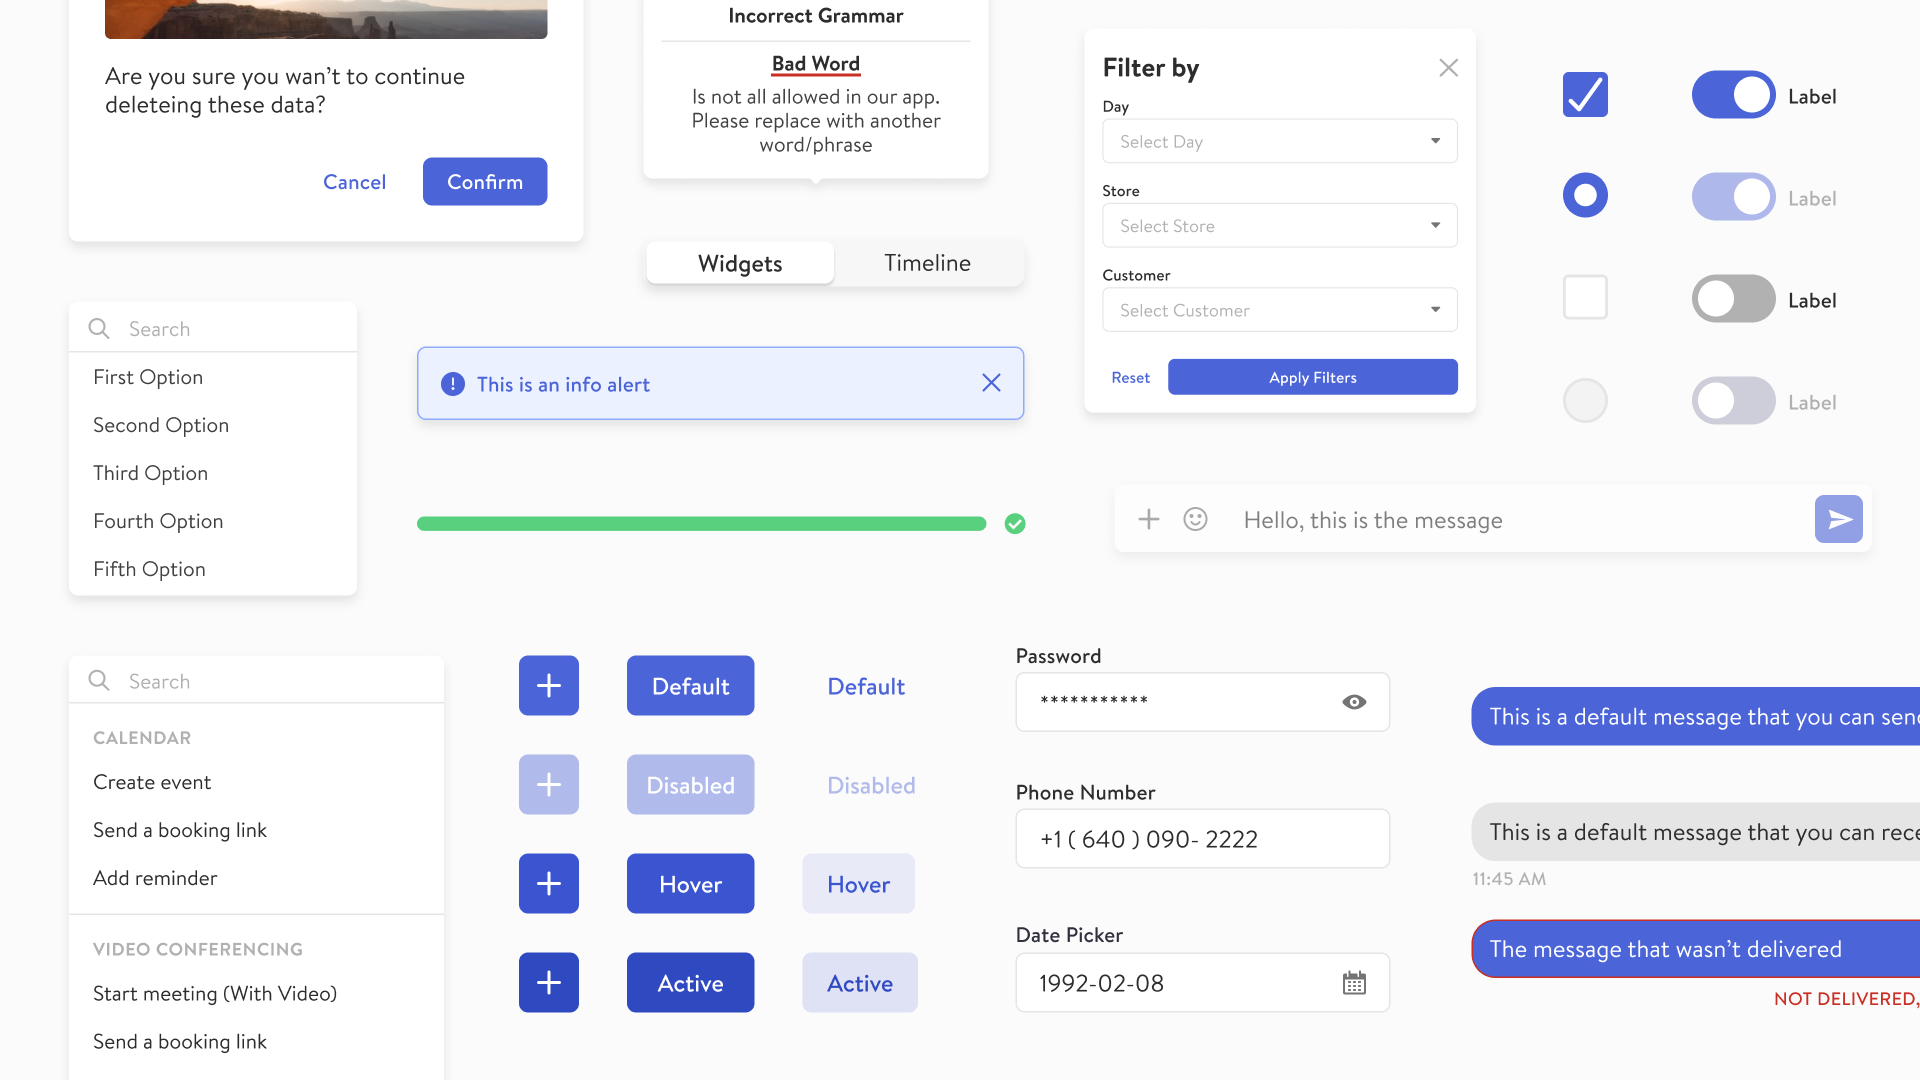
Task: Click the send message arrow icon
Action: point(1838,518)
